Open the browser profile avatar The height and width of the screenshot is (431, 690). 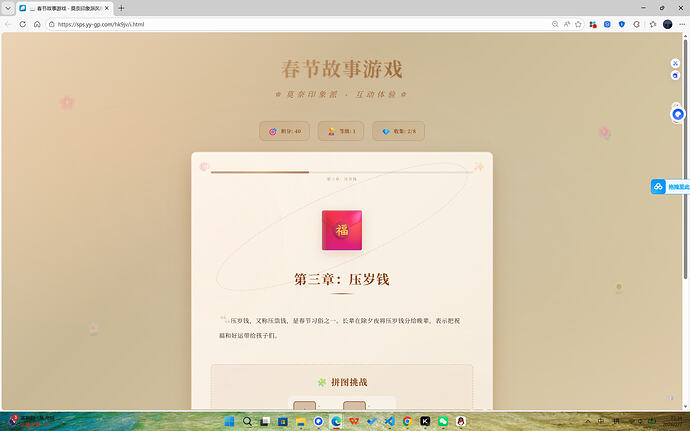[667, 23]
